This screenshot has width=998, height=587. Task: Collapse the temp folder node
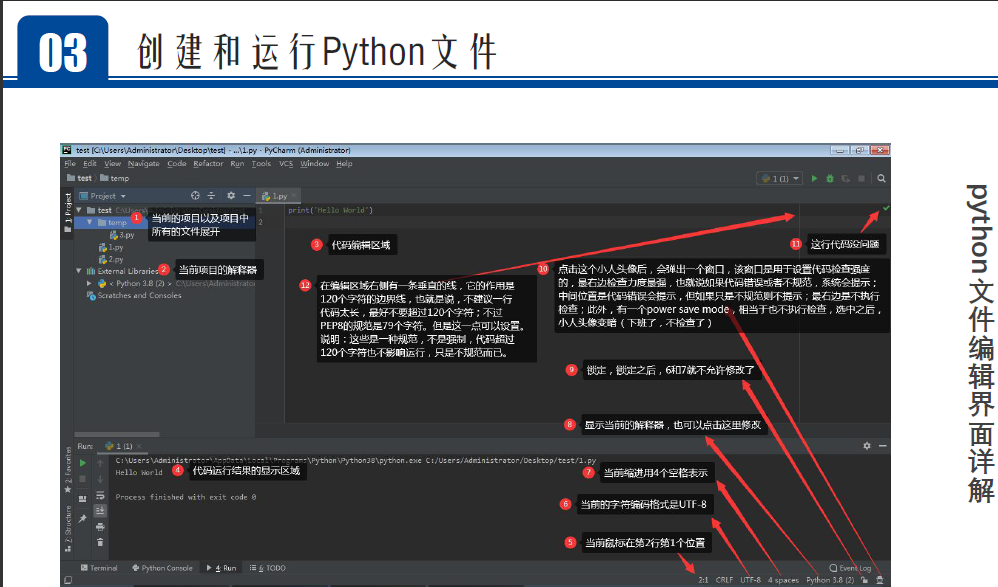coord(90,222)
